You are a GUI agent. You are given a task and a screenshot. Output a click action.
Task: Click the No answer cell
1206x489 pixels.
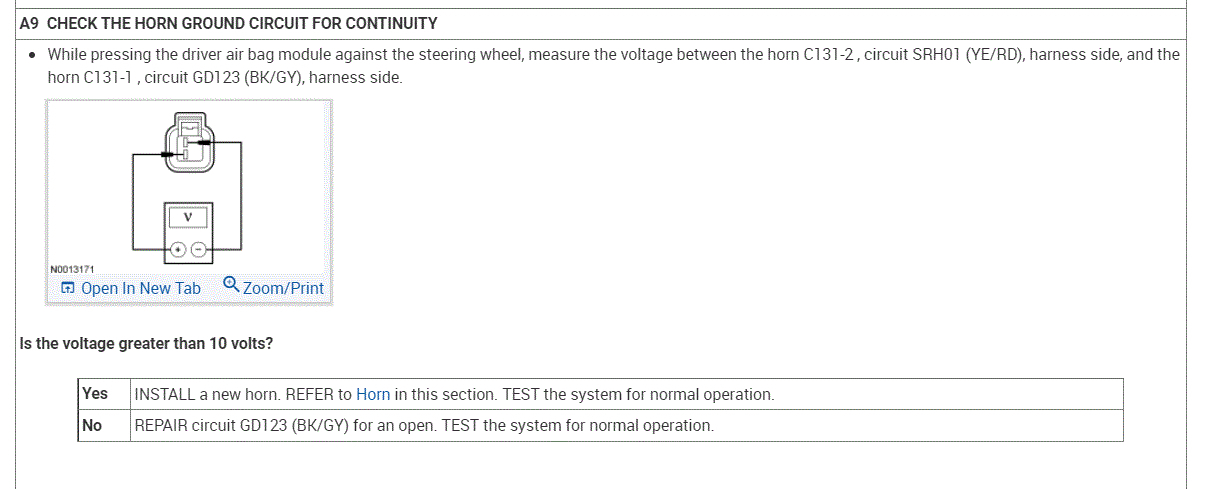point(92,425)
